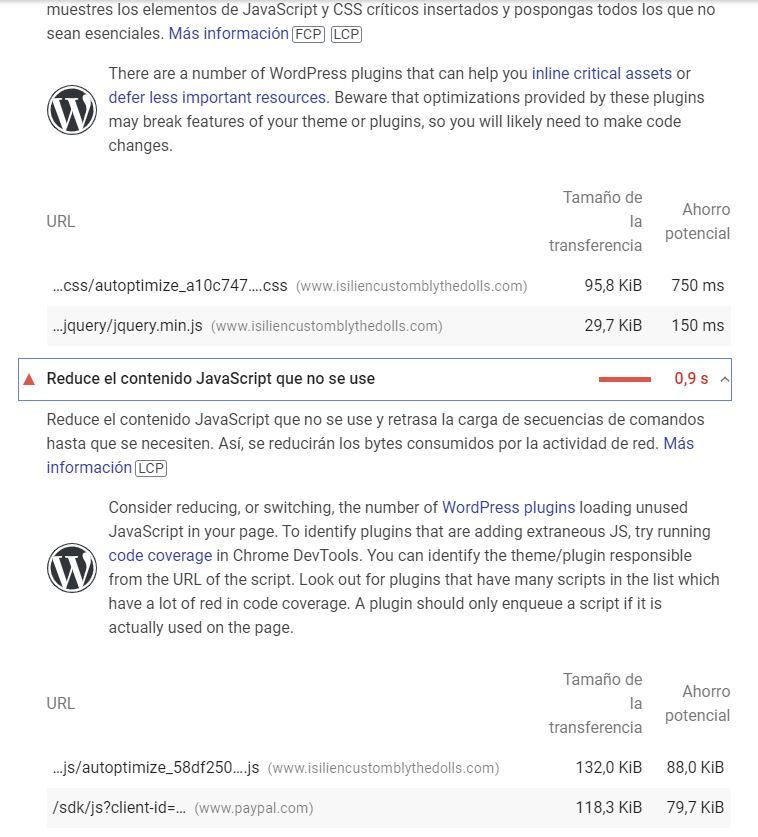Image resolution: width=758 pixels, height=837 pixels.
Task: Click the WordPress logo beside the inline critical assets tip
Action: coord(72,109)
